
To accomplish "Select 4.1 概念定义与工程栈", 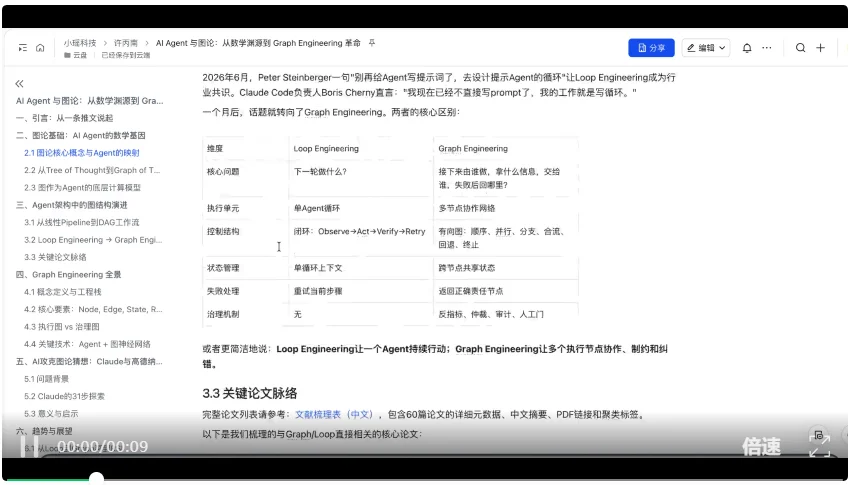I will (x=63, y=292).
